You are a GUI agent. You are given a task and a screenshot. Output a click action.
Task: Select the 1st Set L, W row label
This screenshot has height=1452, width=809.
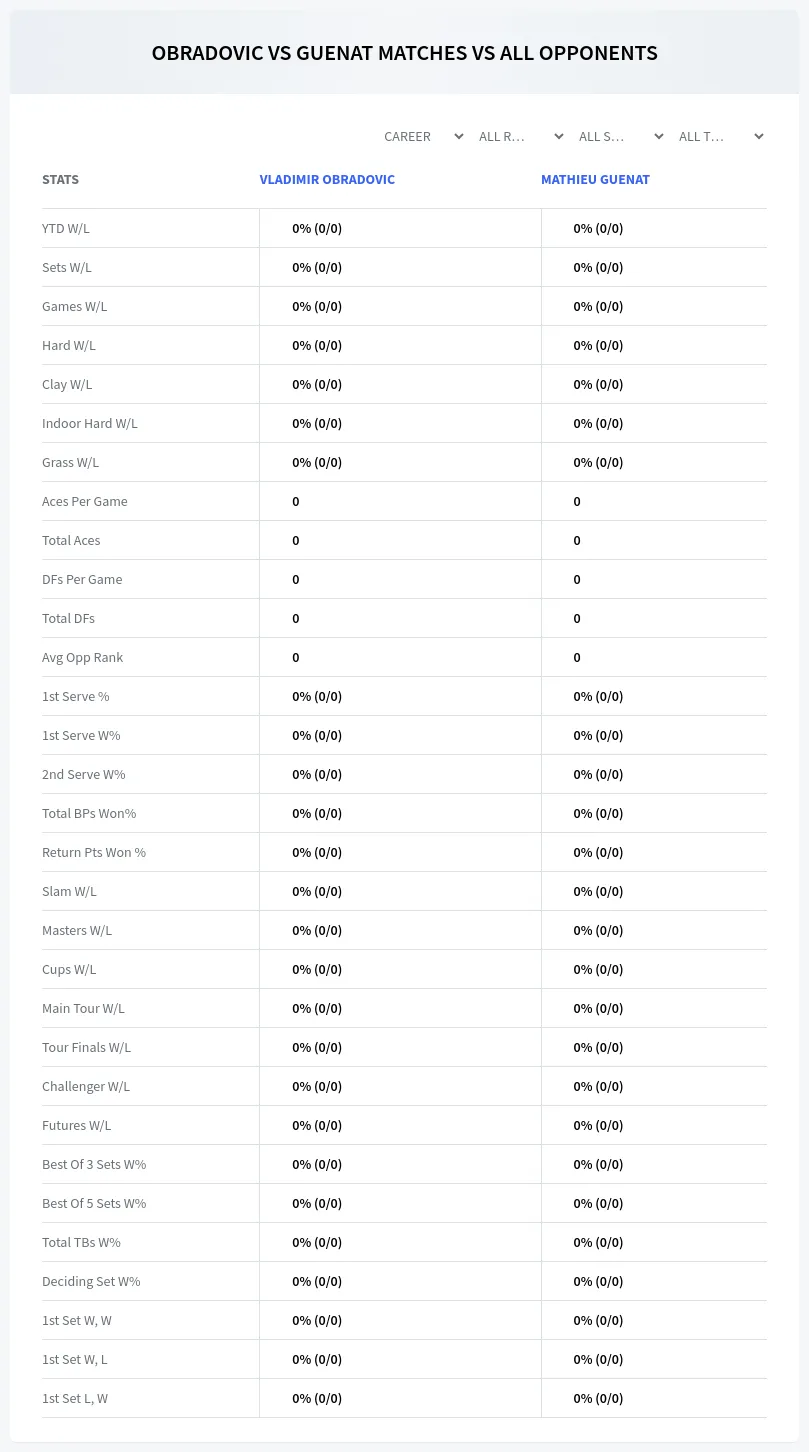[75, 1398]
